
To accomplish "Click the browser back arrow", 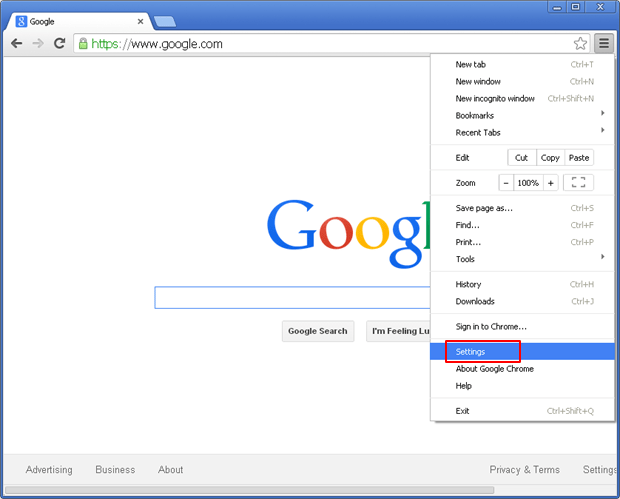I will (17, 43).
